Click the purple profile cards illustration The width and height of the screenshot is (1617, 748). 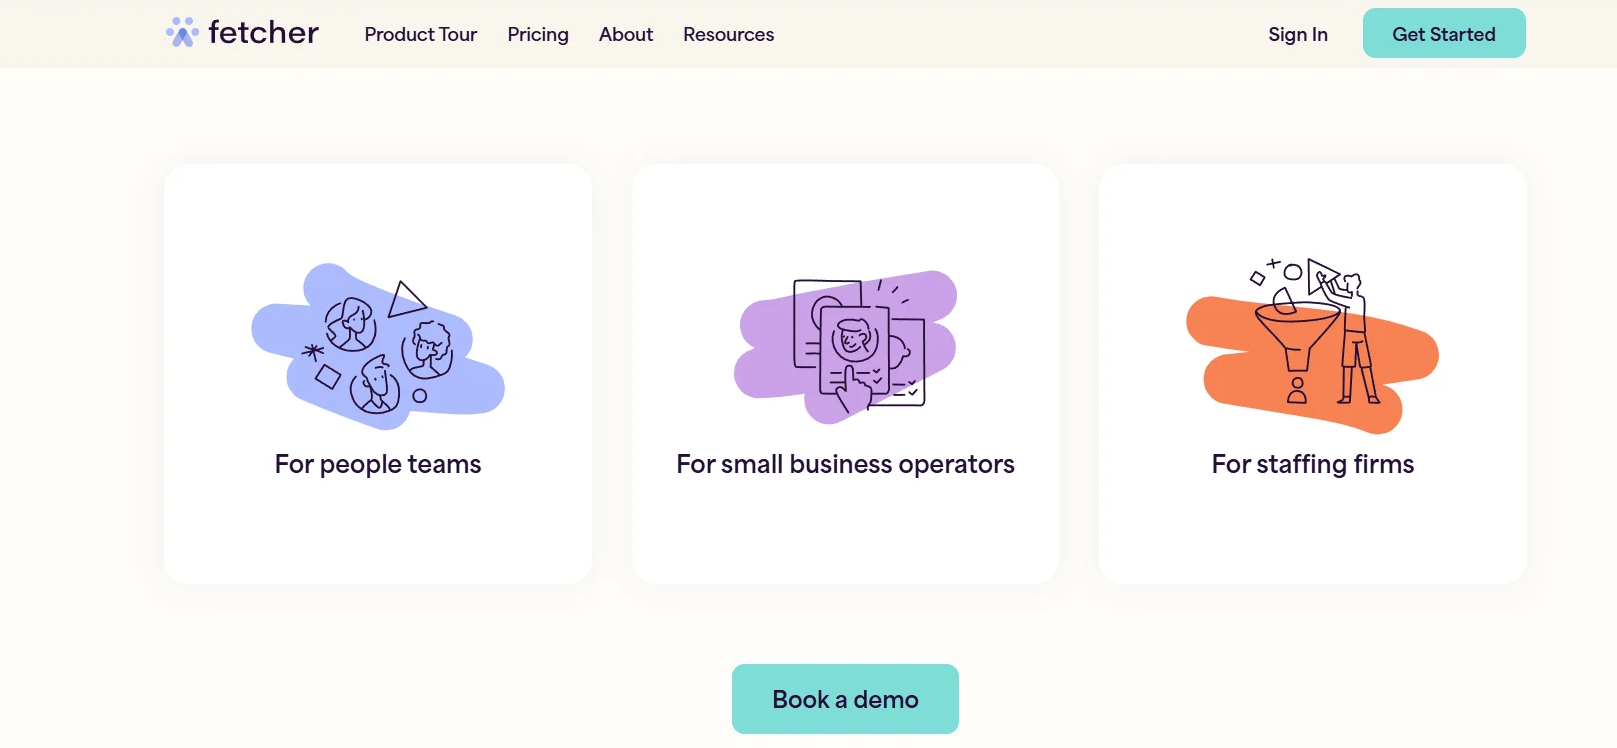point(845,345)
